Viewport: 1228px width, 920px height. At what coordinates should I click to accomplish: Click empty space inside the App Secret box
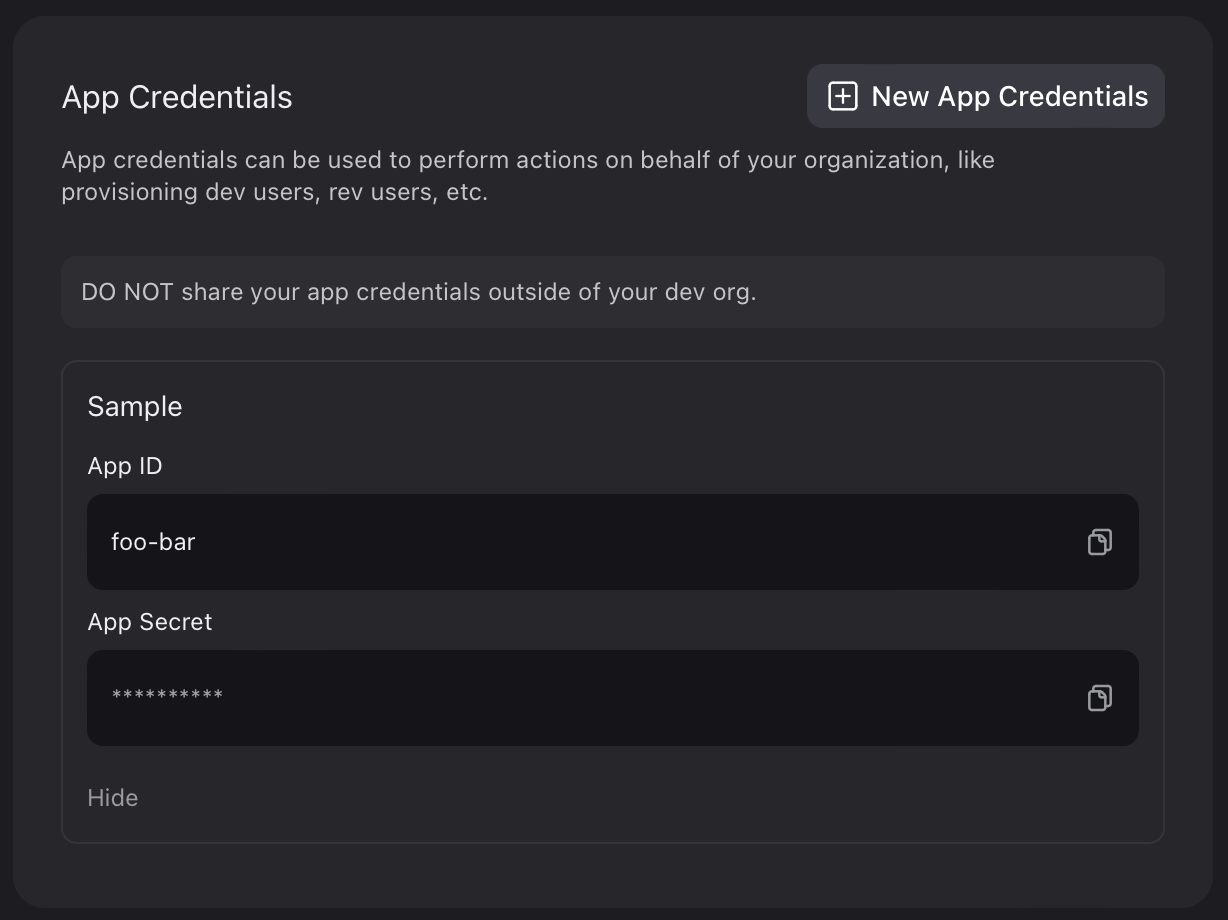coord(650,697)
